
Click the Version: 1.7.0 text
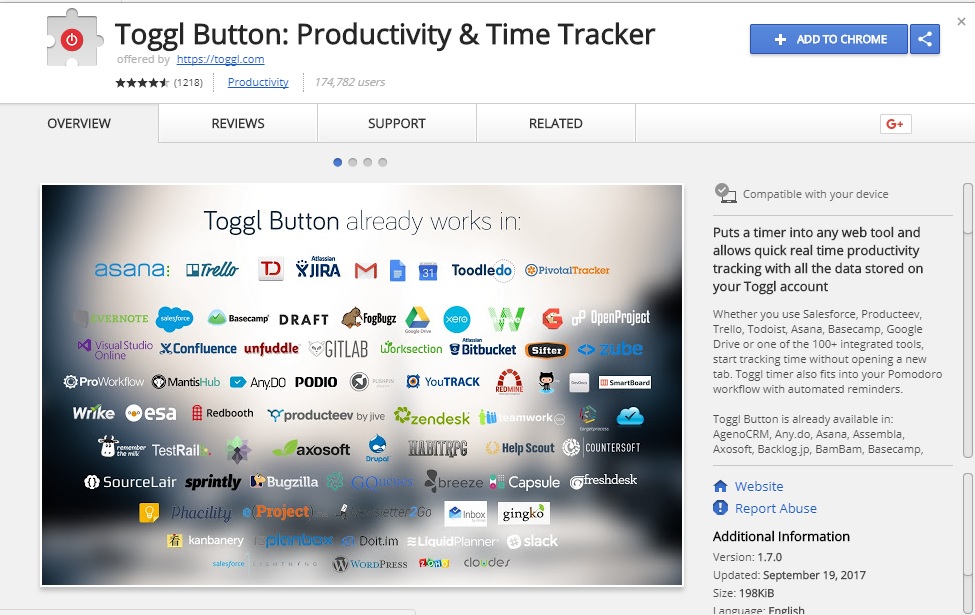[x=747, y=557]
